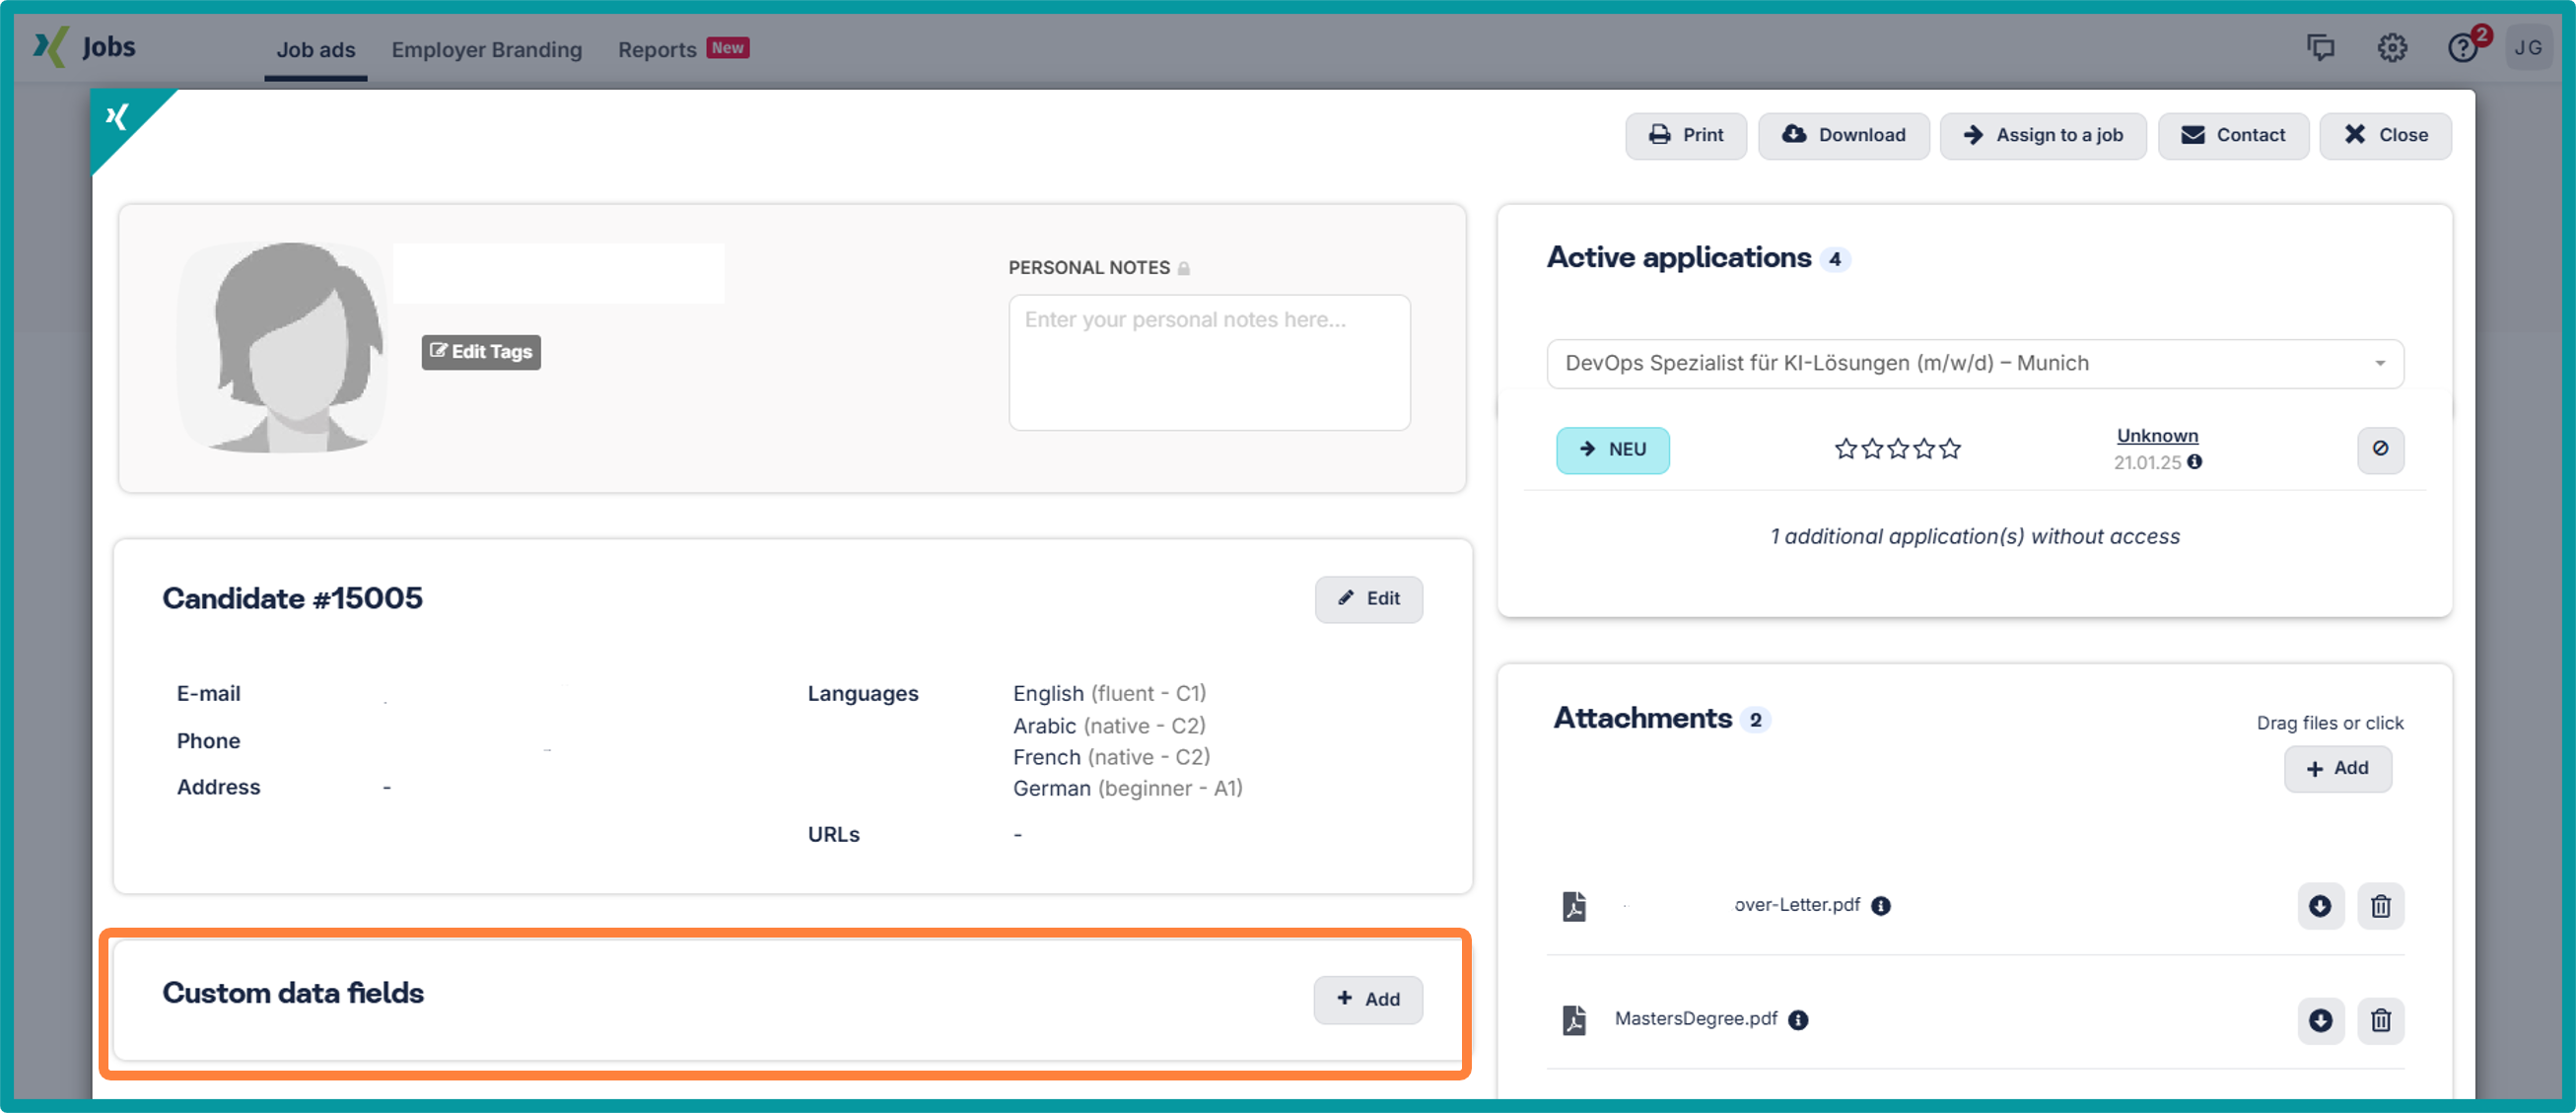2576x1113 pixels.
Task: Click inside the personal notes text area
Action: (x=1209, y=362)
